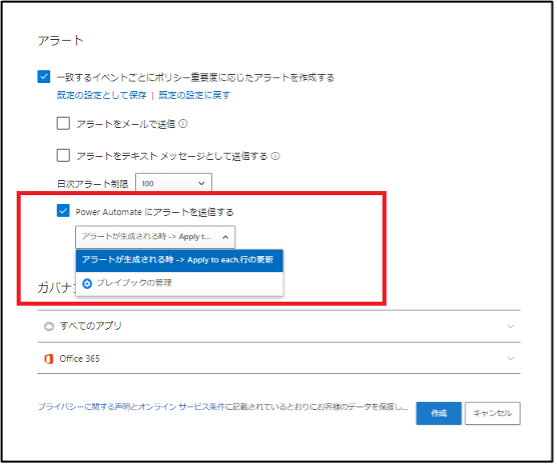
Task: Collapse the Power Automate playbook dropdown
Action: [x=155, y=237]
